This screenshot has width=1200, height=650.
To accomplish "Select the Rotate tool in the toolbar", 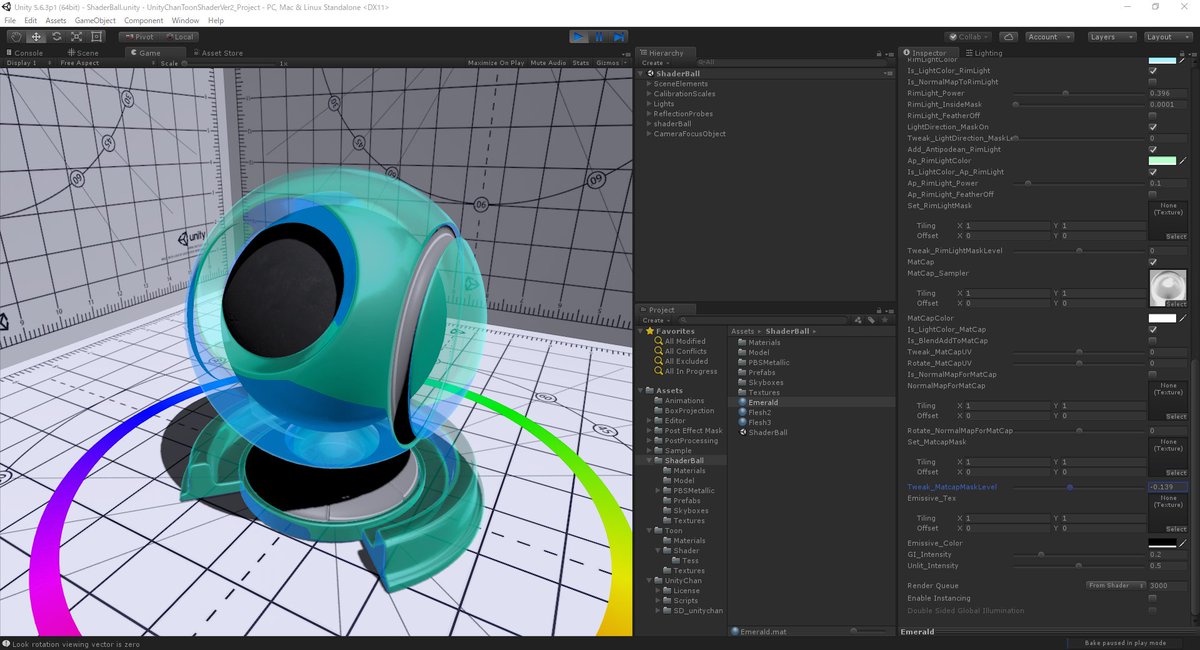I will 56,37.
